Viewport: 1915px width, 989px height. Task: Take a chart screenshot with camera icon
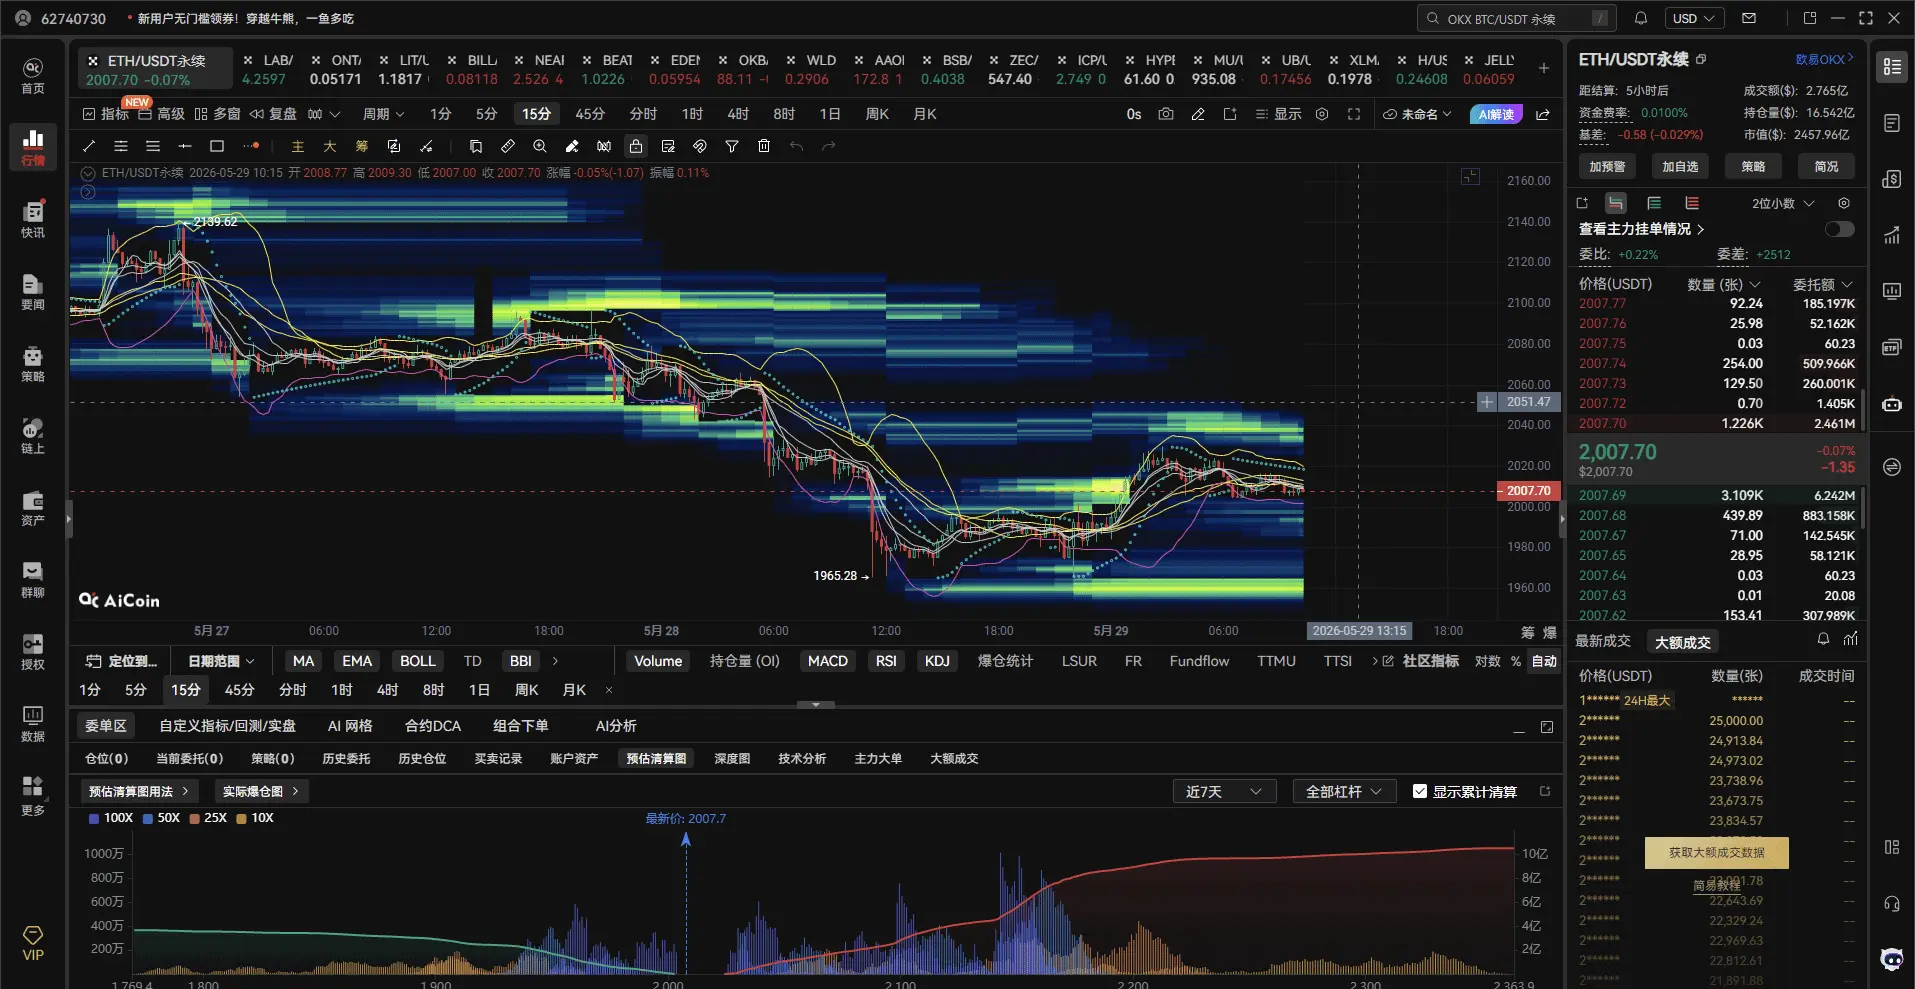click(x=1166, y=114)
